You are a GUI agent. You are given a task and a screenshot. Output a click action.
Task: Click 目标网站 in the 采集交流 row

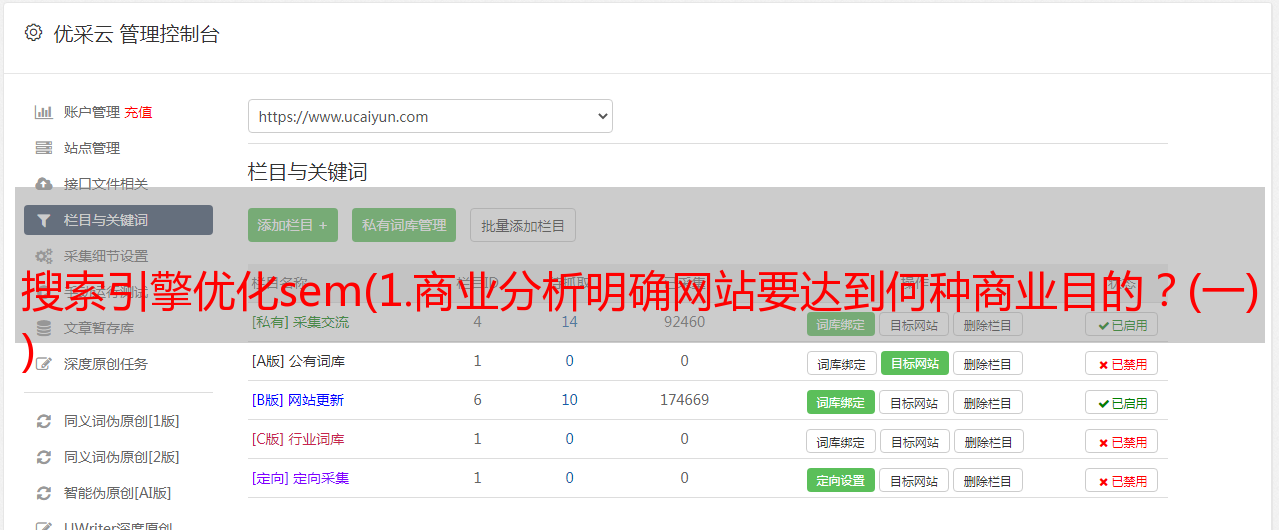(x=914, y=324)
